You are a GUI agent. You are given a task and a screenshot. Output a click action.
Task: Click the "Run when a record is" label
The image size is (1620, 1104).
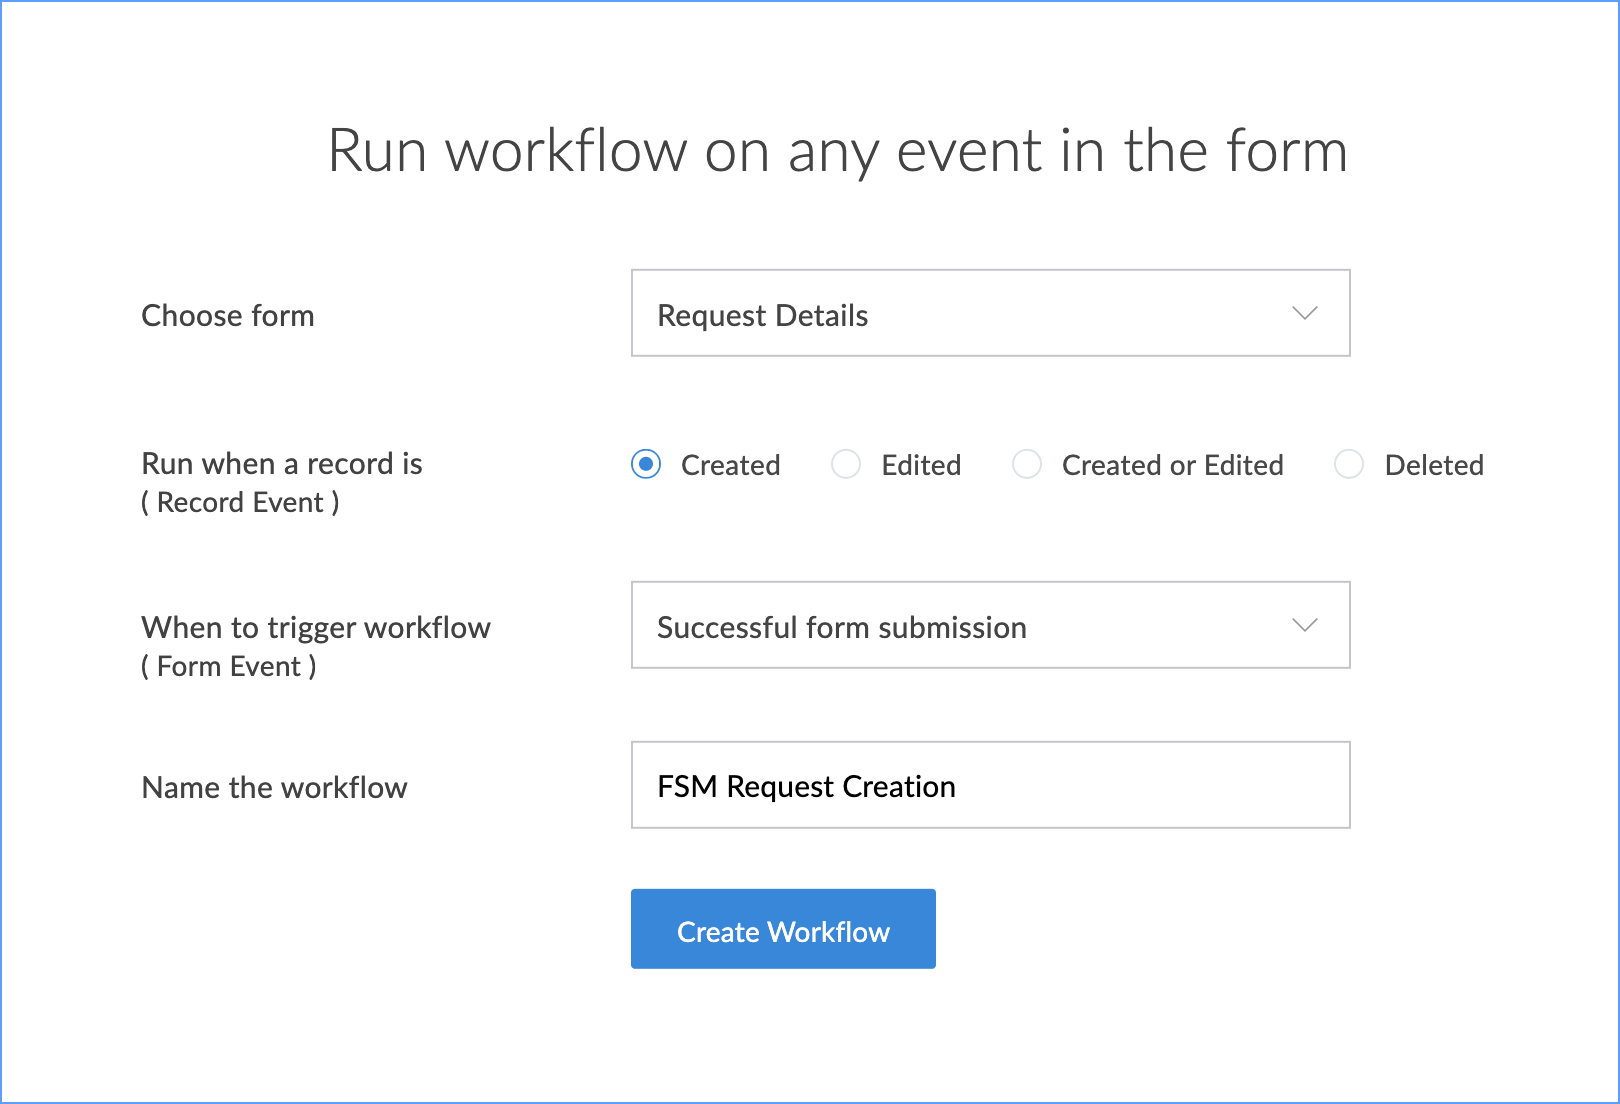(x=282, y=464)
